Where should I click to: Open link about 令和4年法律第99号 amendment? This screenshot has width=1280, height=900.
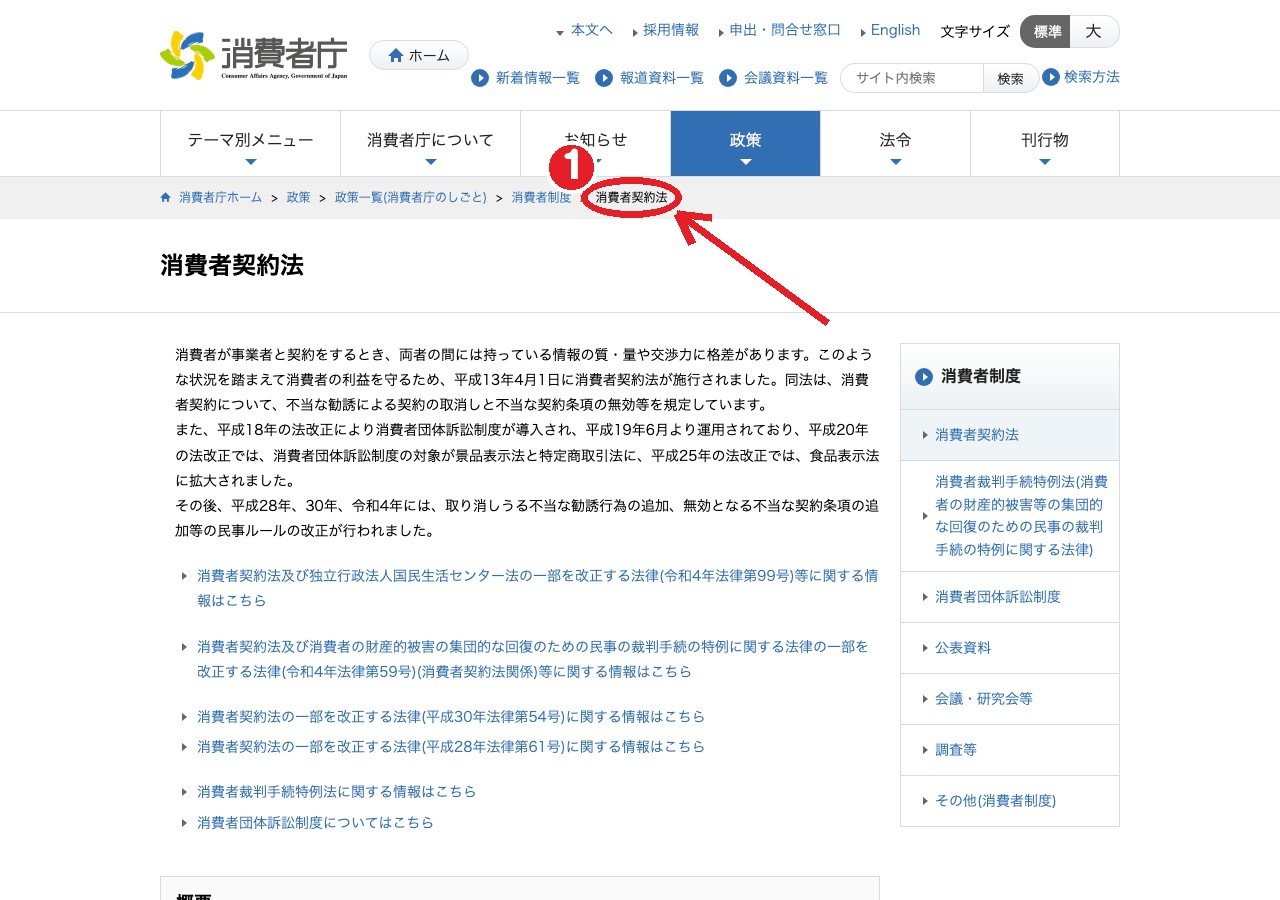click(x=538, y=588)
